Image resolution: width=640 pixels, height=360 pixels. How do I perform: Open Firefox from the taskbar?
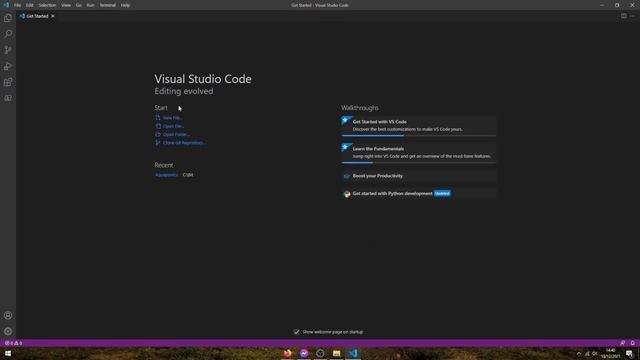pyautogui.click(x=287, y=353)
